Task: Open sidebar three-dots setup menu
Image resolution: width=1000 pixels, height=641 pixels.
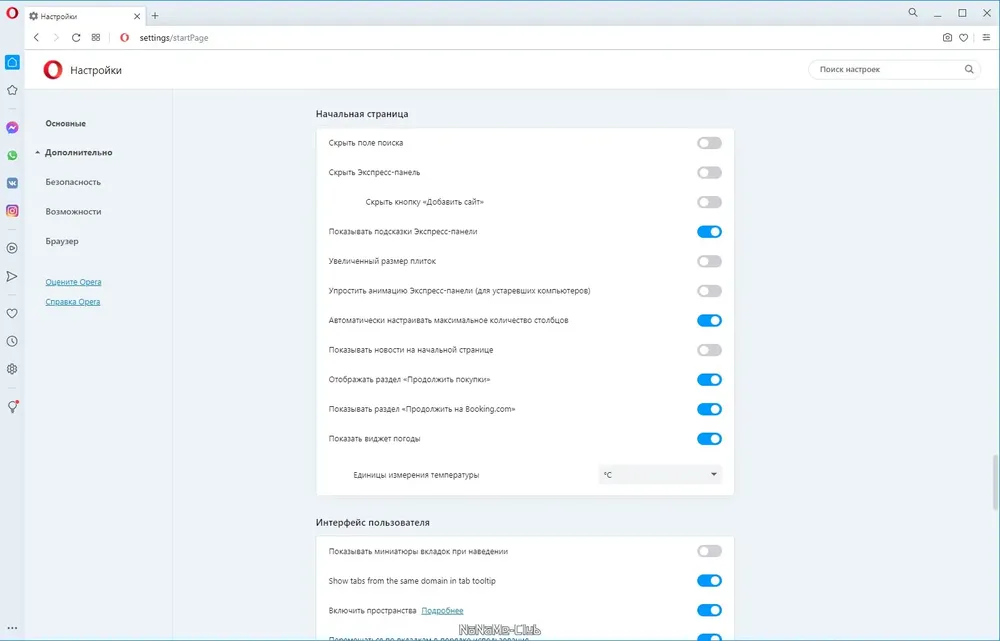Action: coord(12,628)
